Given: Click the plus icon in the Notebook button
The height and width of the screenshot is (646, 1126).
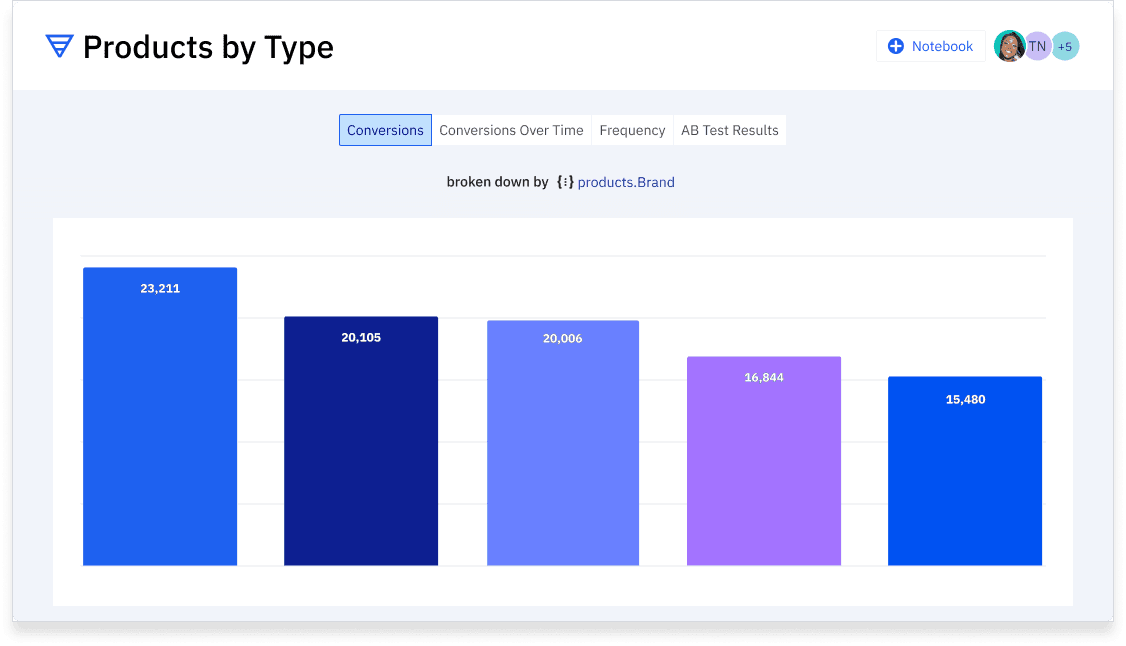Looking at the screenshot, I should [x=896, y=46].
